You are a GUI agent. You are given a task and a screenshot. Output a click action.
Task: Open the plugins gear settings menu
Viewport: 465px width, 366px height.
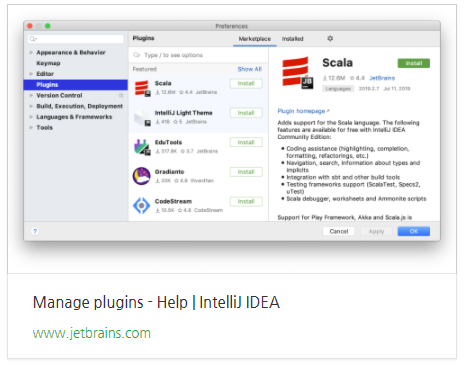[330, 39]
